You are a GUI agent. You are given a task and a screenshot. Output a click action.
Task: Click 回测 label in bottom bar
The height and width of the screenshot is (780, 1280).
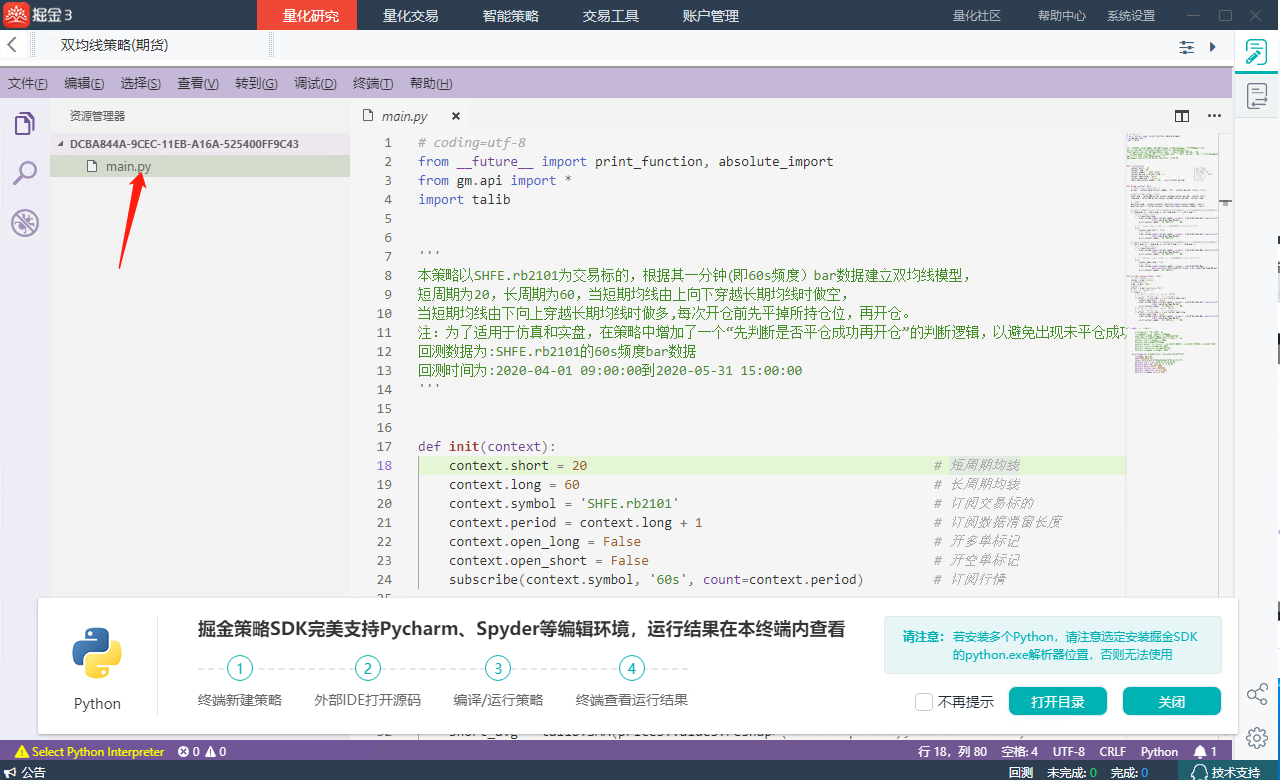click(x=1020, y=772)
